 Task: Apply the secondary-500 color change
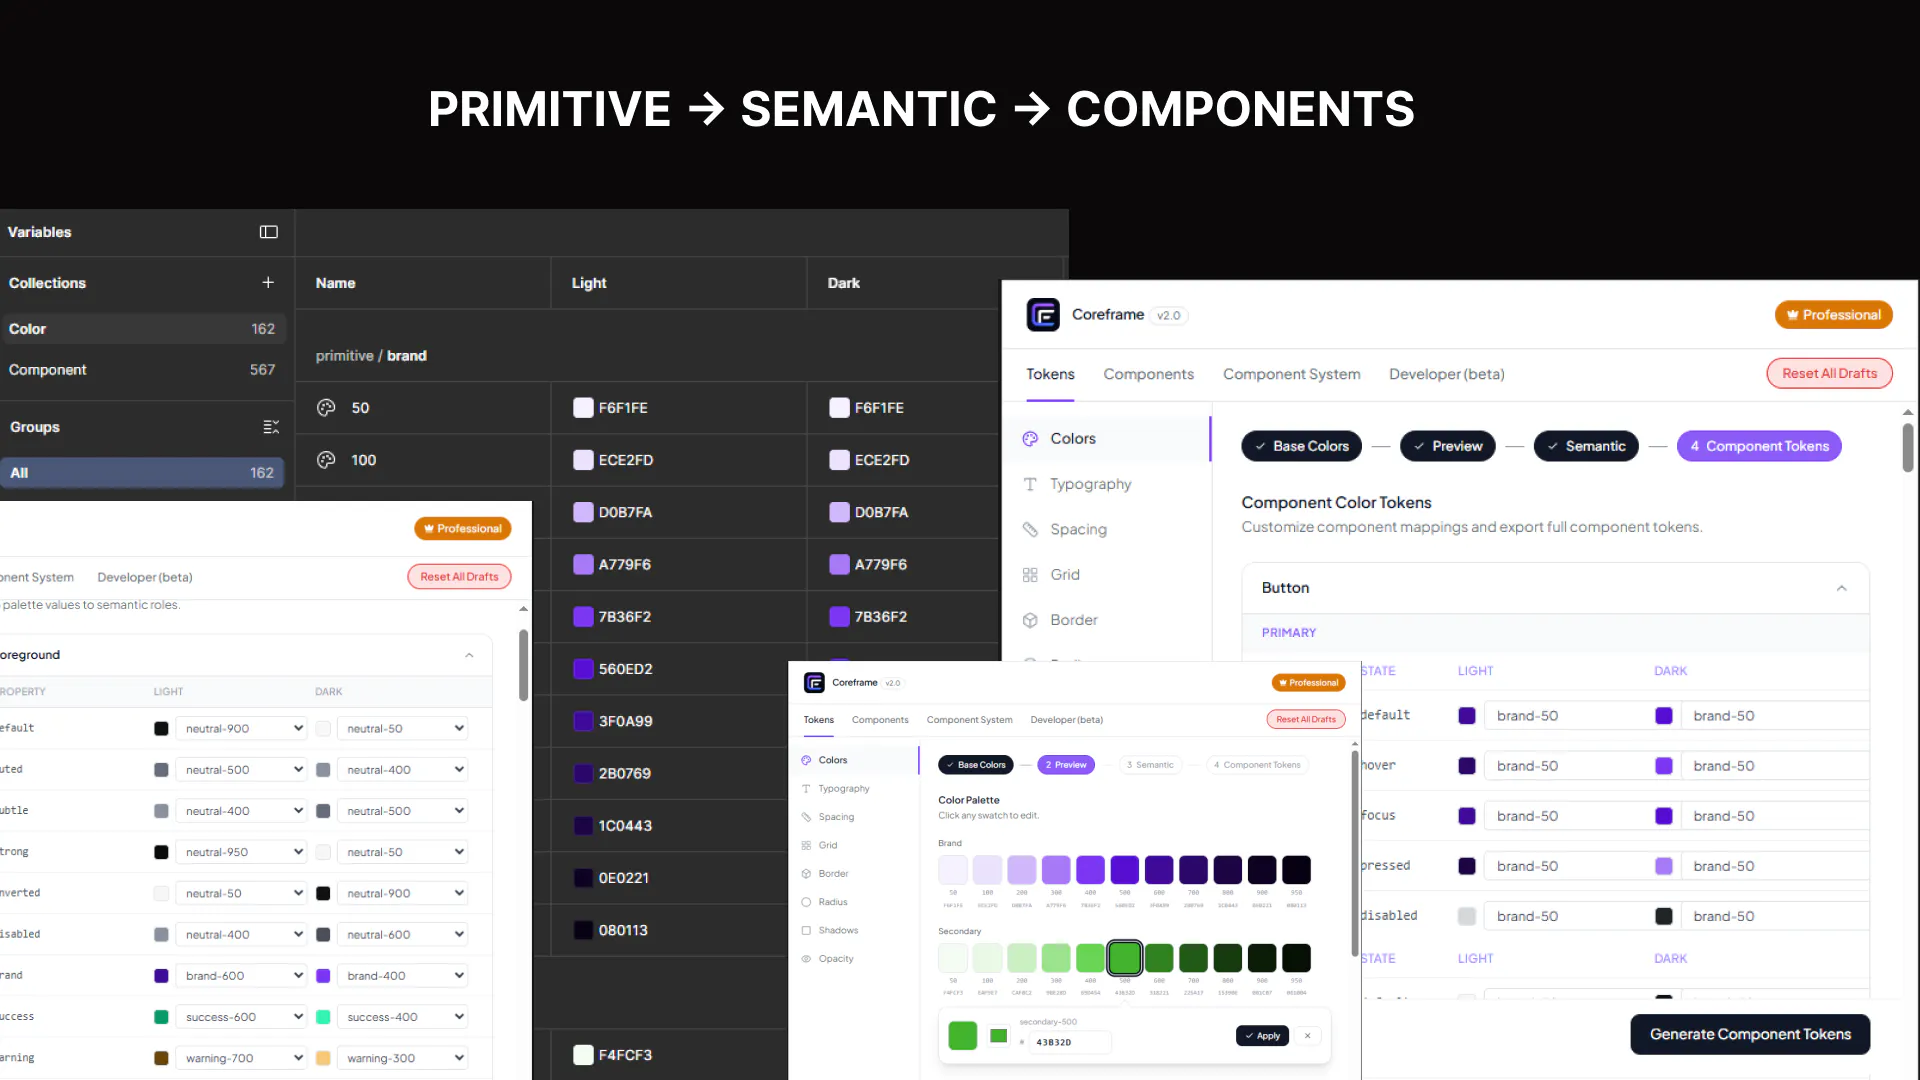pyautogui.click(x=1262, y=1036)
